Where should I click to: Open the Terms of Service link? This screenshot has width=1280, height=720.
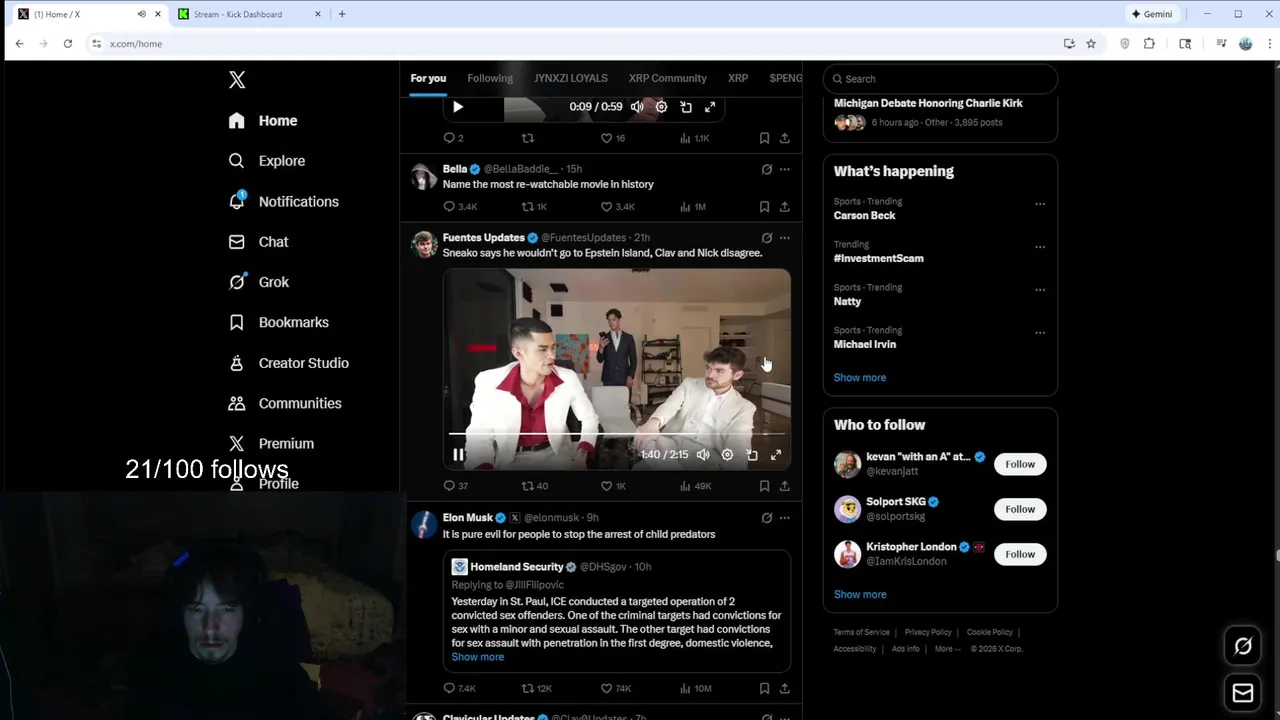tap(862, 633)
